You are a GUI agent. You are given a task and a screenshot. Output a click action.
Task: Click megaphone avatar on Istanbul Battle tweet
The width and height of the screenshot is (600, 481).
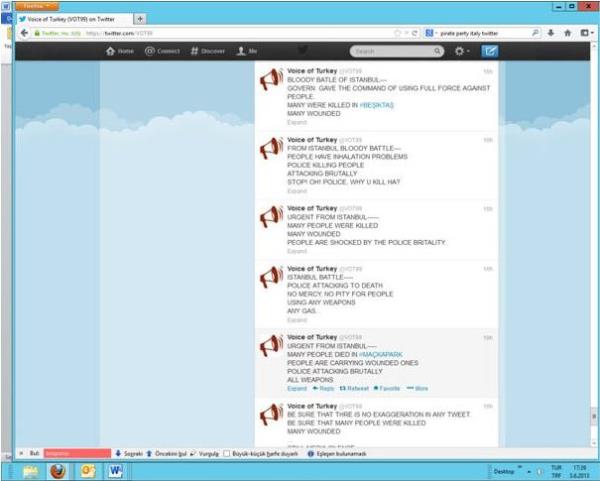coord(272,277)
